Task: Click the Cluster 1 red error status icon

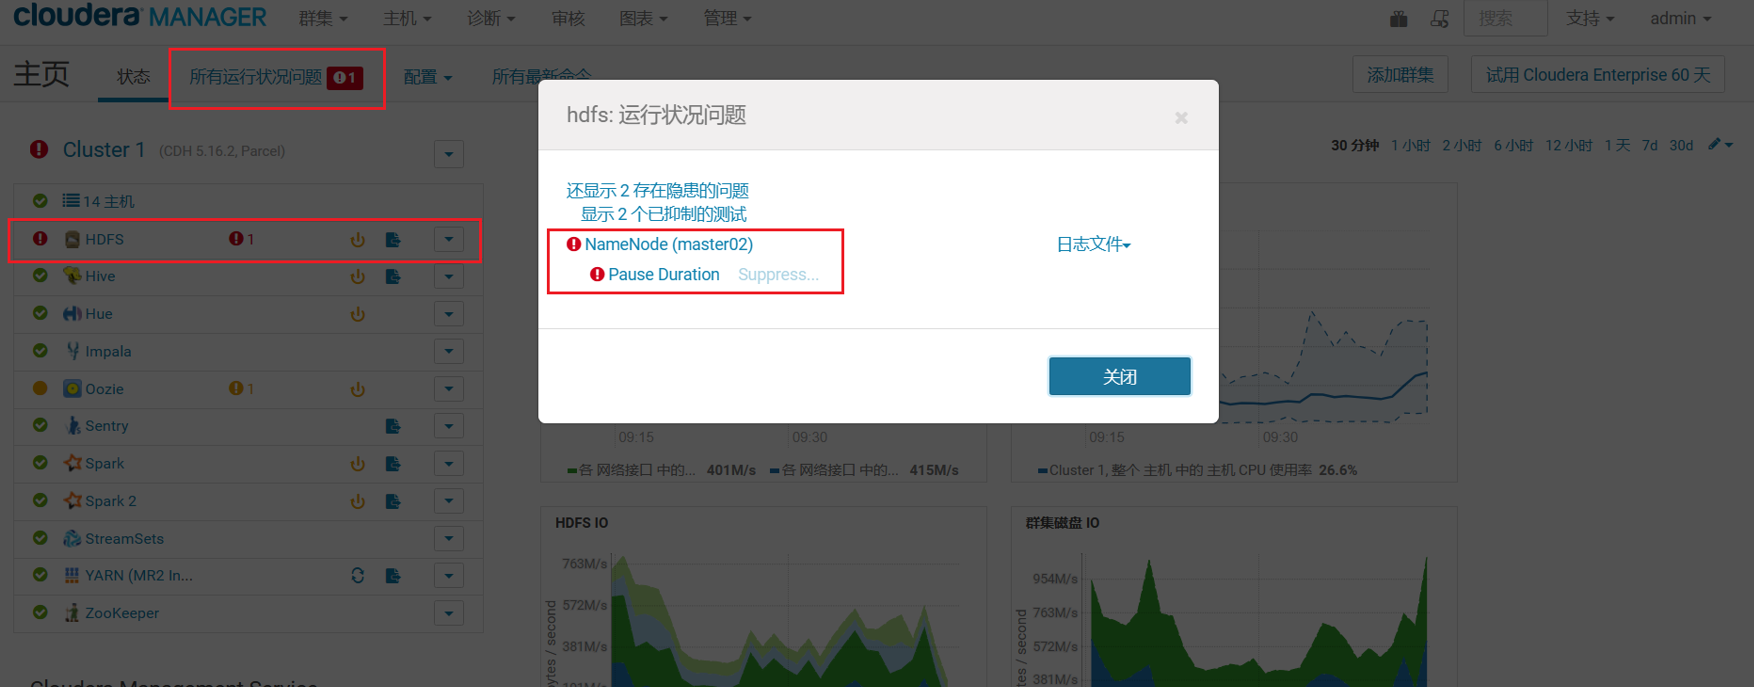Action: coord(39,150)
